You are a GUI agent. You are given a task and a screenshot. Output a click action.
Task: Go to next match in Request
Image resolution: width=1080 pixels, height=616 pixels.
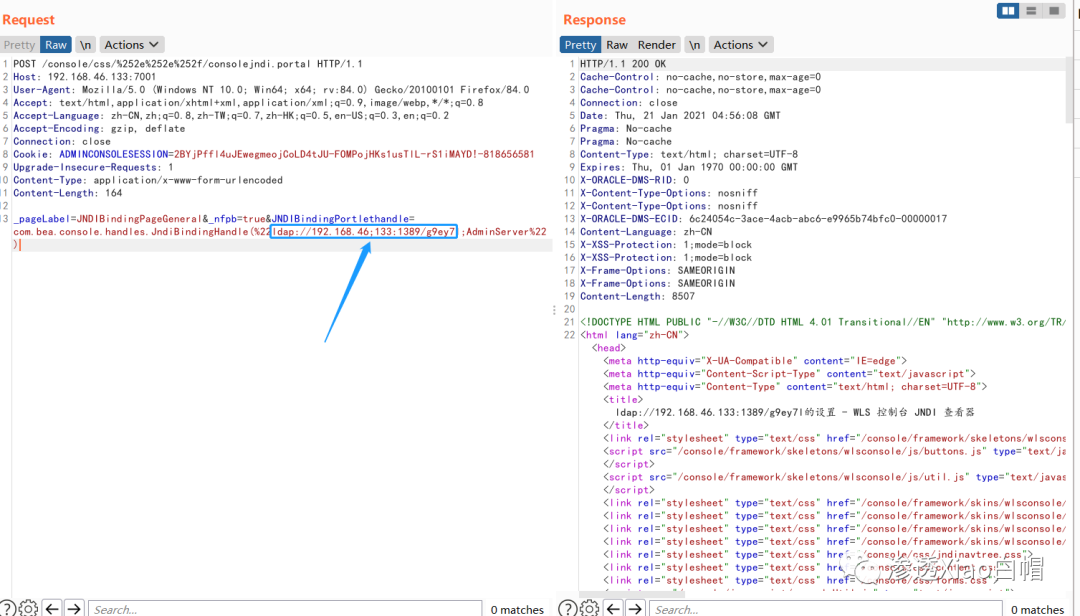(x=74, y=609)
